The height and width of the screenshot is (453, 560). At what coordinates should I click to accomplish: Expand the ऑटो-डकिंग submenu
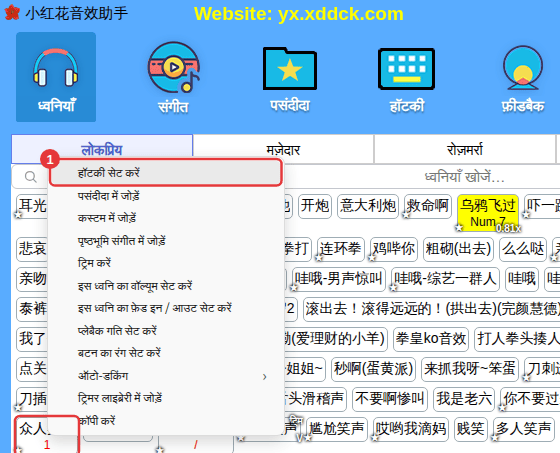166,376
